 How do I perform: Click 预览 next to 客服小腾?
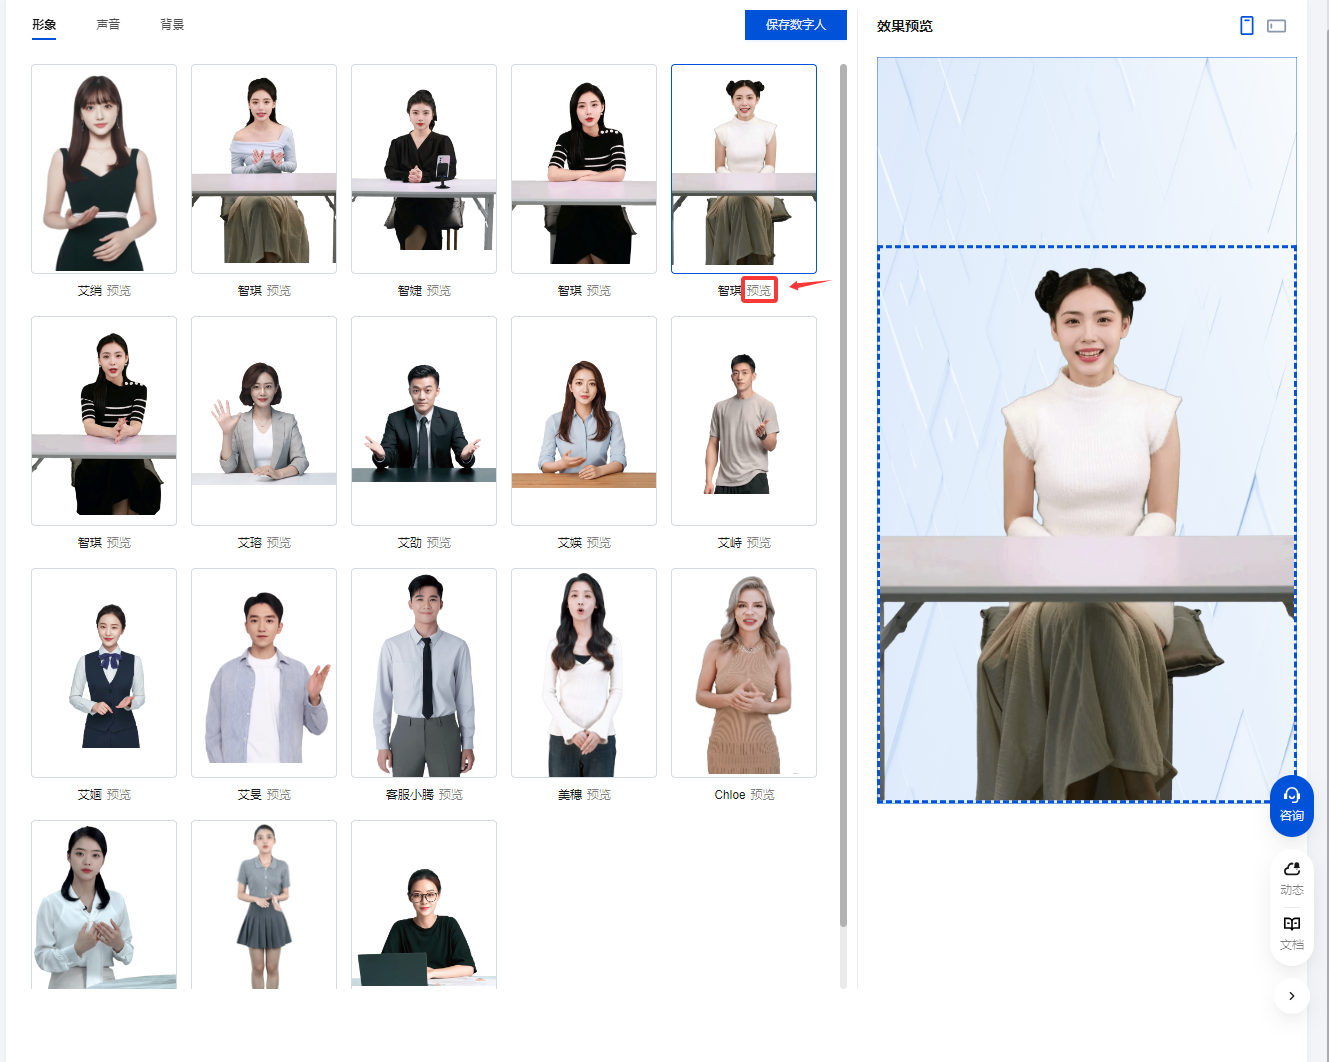[450, 795]
